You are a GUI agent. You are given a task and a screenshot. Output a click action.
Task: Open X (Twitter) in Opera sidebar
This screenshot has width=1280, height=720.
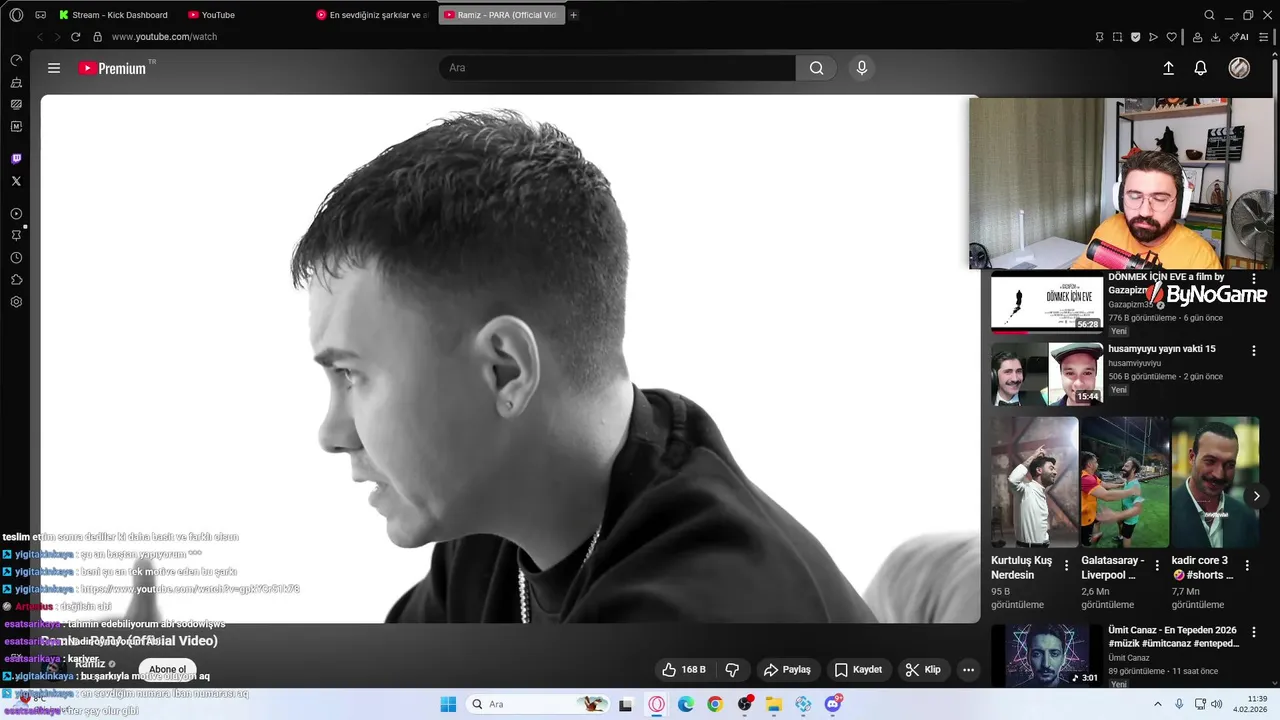(x=16, y=181)
